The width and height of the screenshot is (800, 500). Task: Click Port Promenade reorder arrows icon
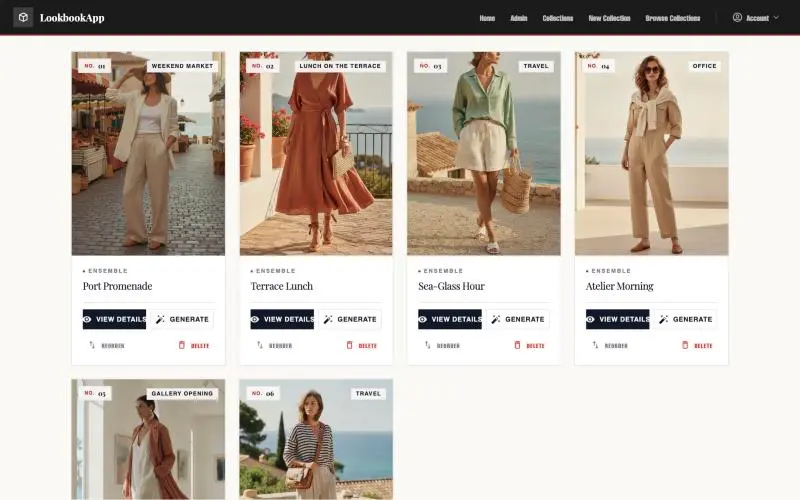pyautogui.click(x=92, y=345)
